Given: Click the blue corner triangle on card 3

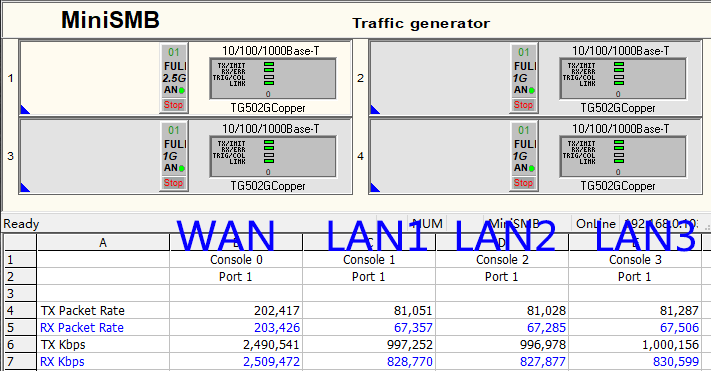Looking at the screenshot, I should point(24,187).
